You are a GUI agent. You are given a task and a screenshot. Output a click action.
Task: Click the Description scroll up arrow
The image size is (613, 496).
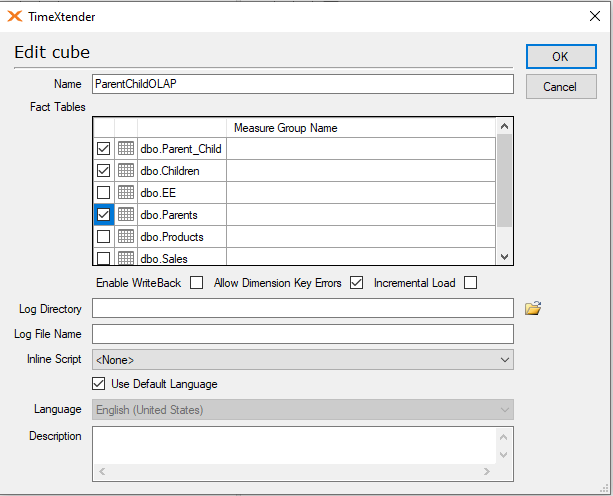point(504,437)
